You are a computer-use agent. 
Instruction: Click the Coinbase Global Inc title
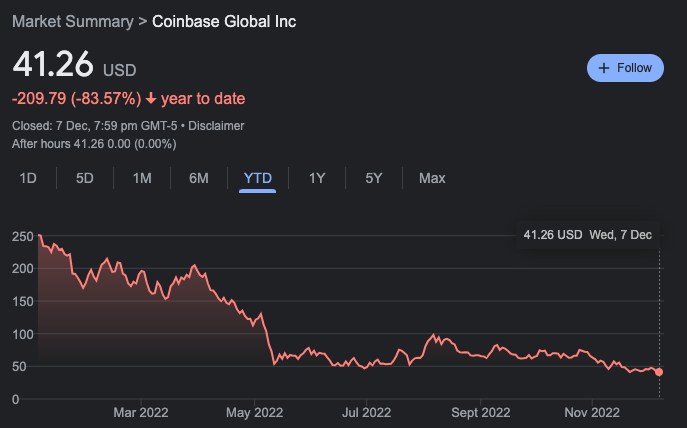224,21
